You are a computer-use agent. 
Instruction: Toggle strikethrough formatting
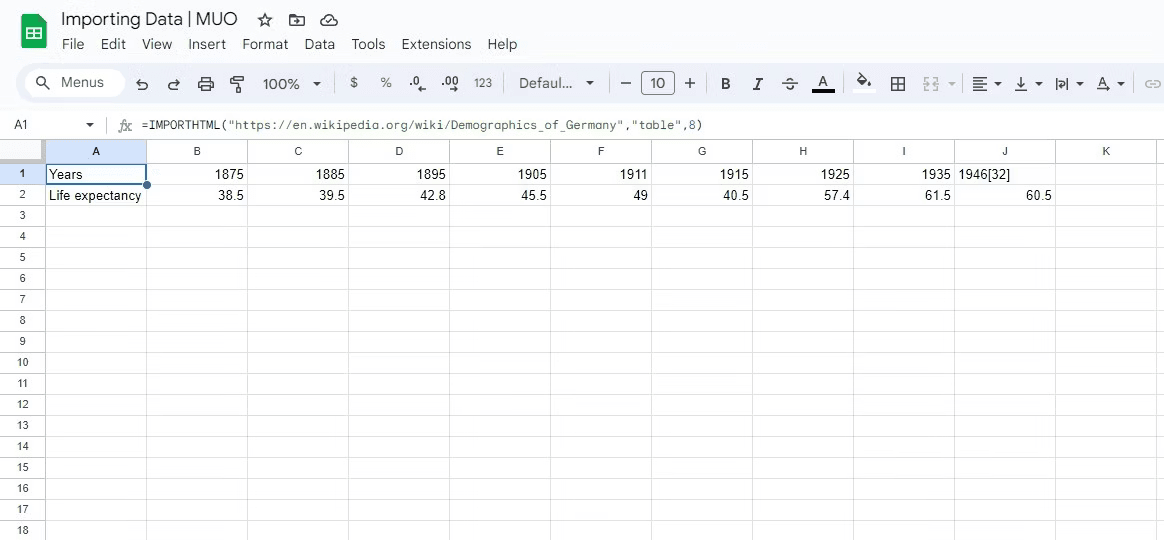(x=790, y=84)
